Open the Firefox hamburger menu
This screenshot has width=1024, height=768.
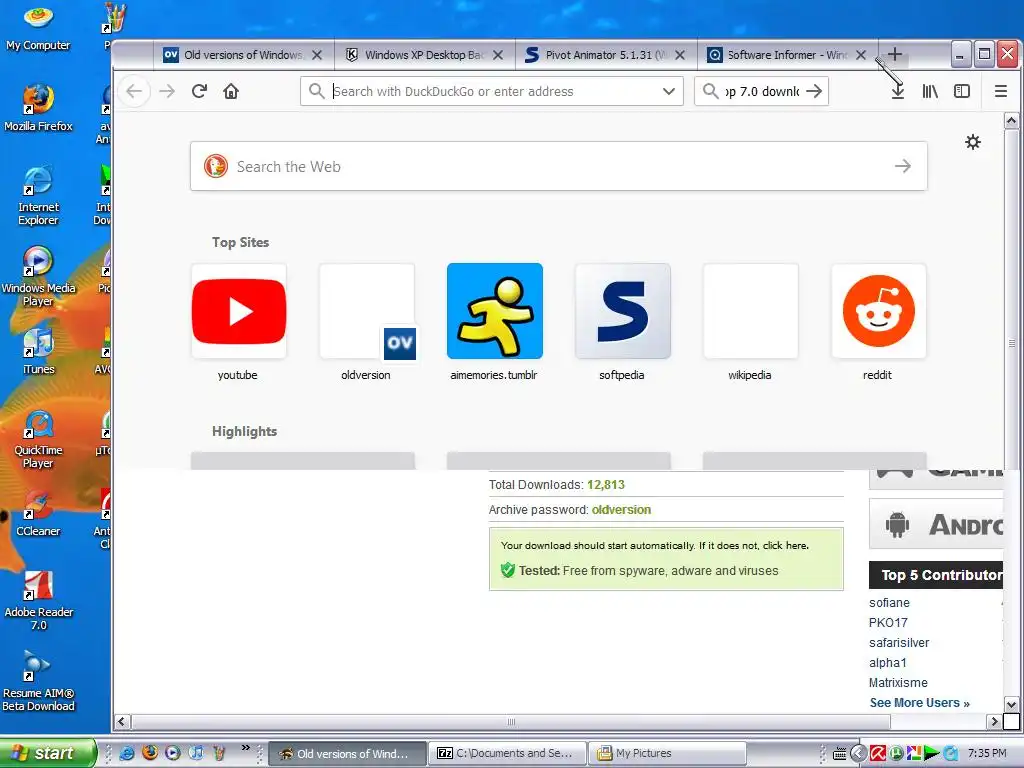click(x=1000, y=91)
